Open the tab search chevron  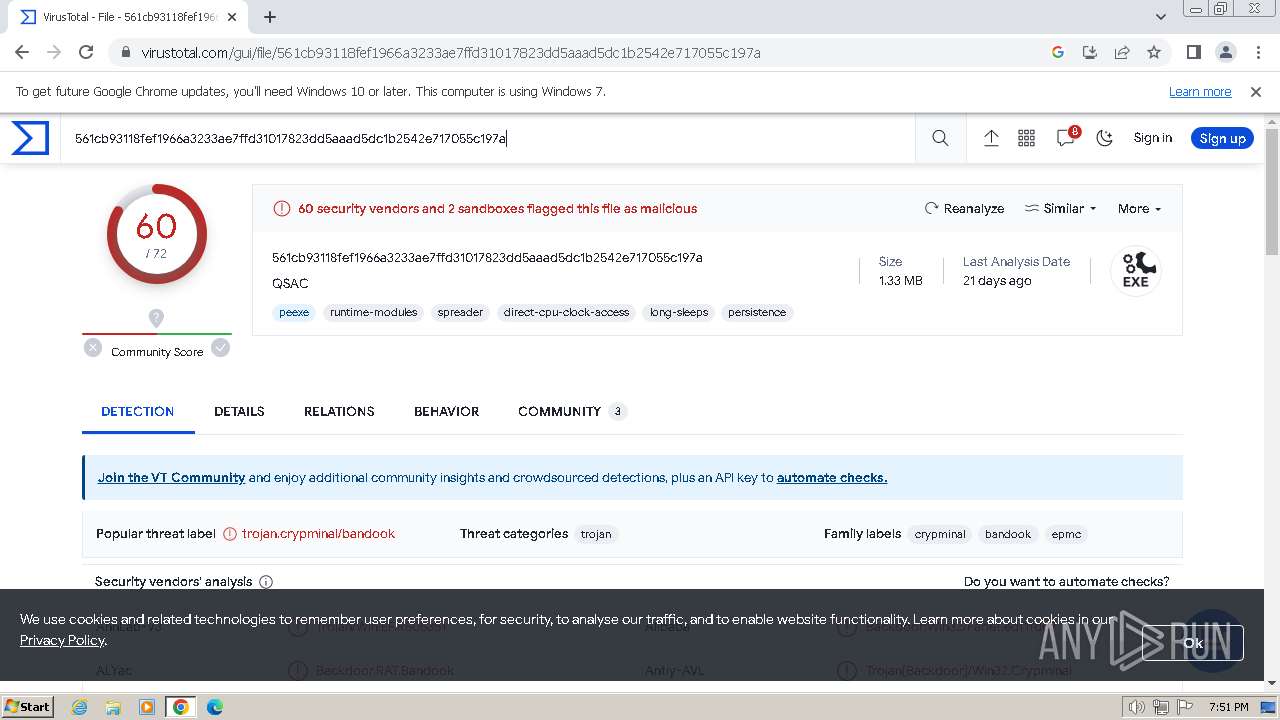click(x=1160, y=16)
